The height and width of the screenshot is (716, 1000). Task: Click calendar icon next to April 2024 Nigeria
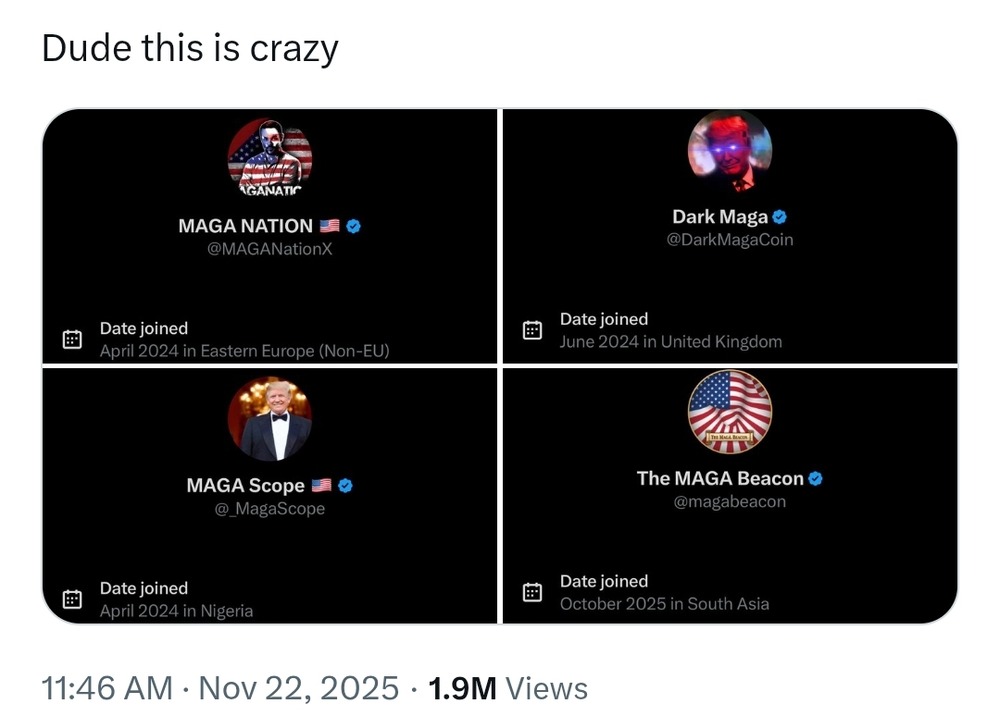tap(72, 599)
